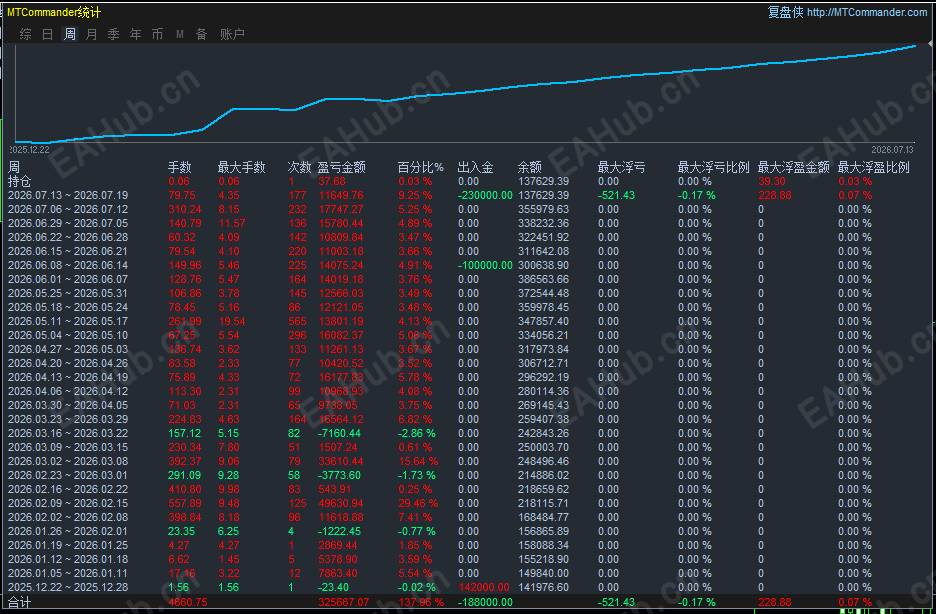Click the -7160.44 loss value
This screenshot has height=614, width=936.
click(x=340, y=433)
